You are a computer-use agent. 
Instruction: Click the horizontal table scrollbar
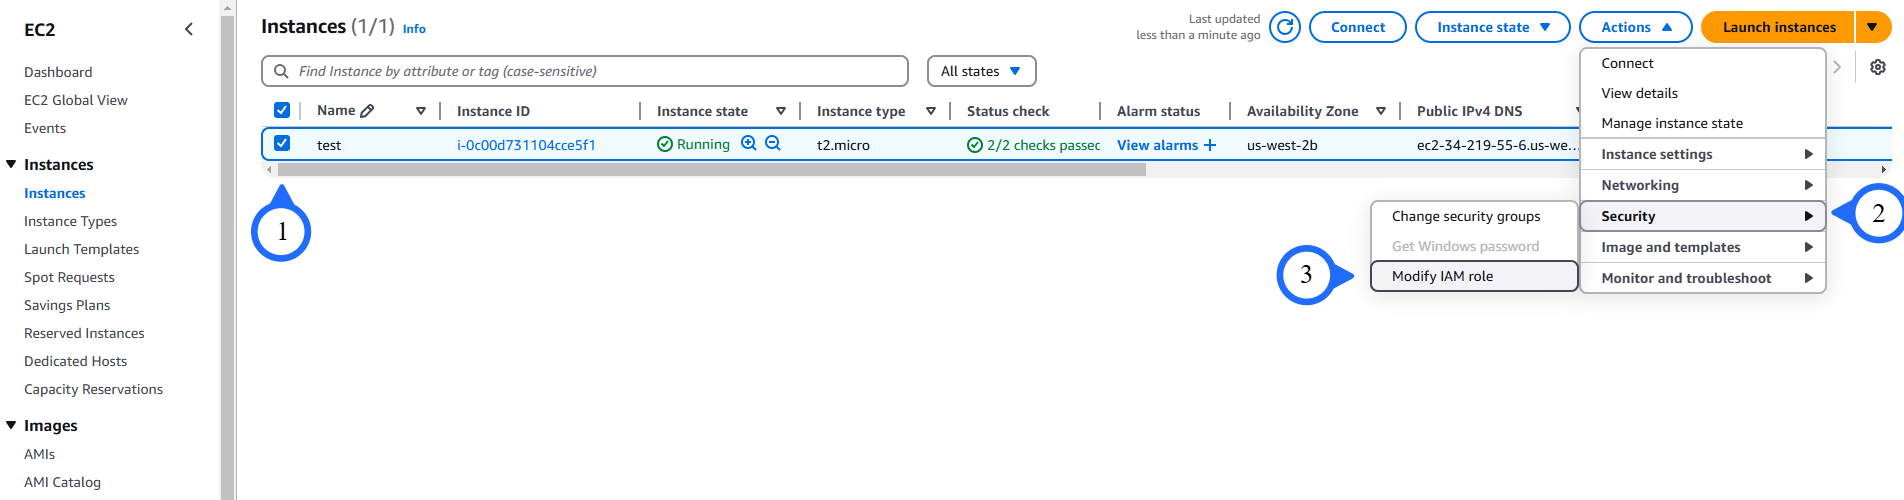(710, 170)
